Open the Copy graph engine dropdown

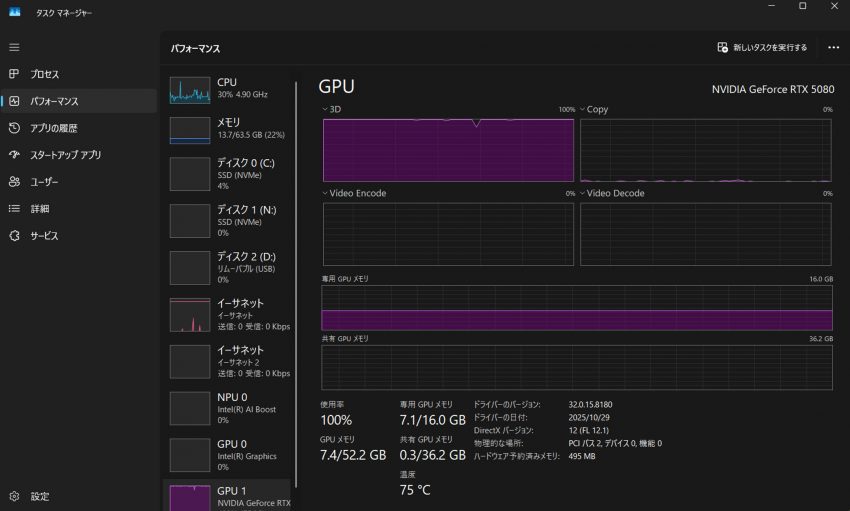(583, 109)
